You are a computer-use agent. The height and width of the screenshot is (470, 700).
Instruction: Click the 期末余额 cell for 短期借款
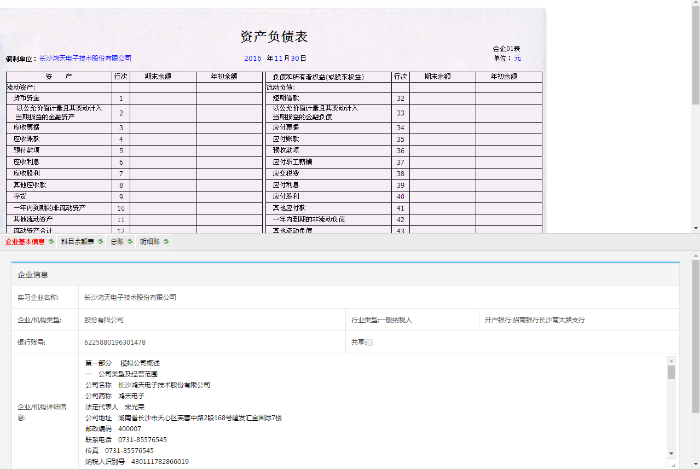pos(442,98)
